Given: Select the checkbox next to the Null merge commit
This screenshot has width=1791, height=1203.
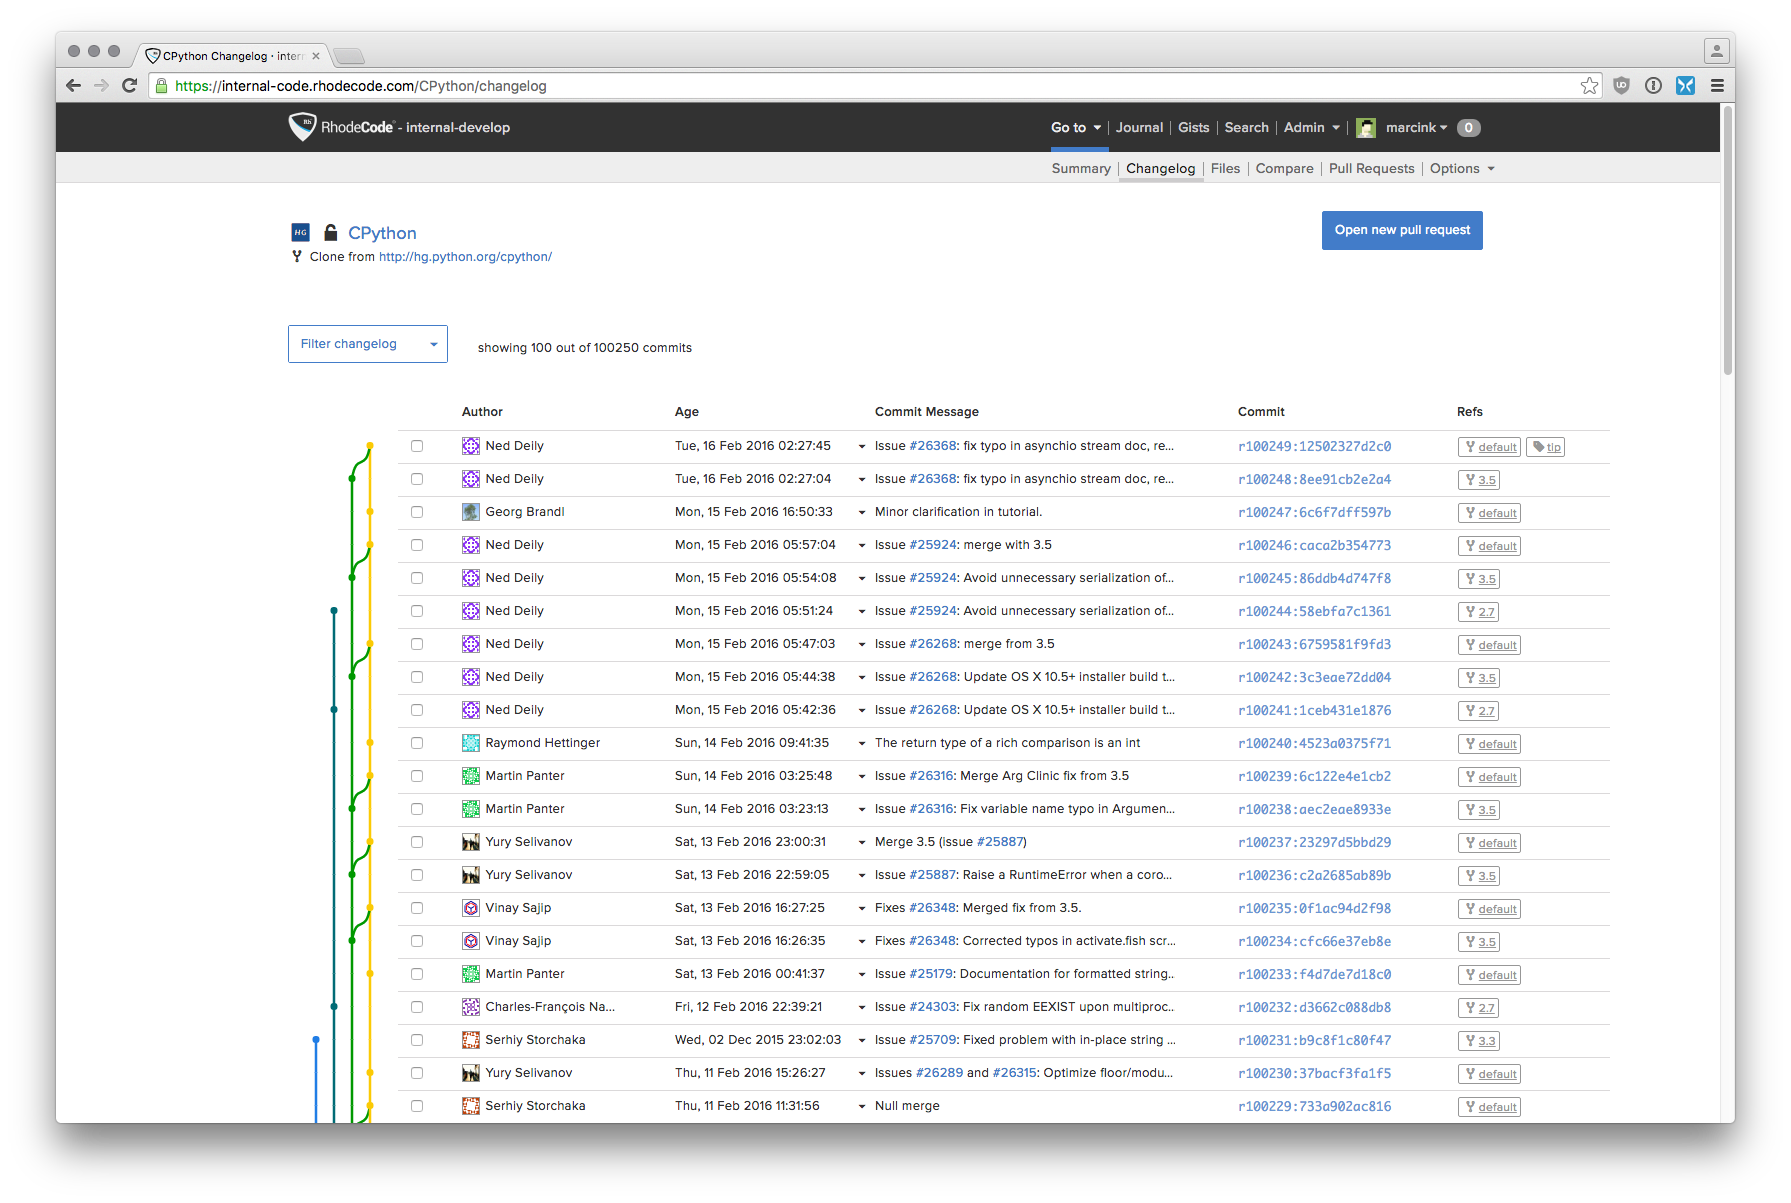Looking at the screenshot, I should click(417, 1105).
